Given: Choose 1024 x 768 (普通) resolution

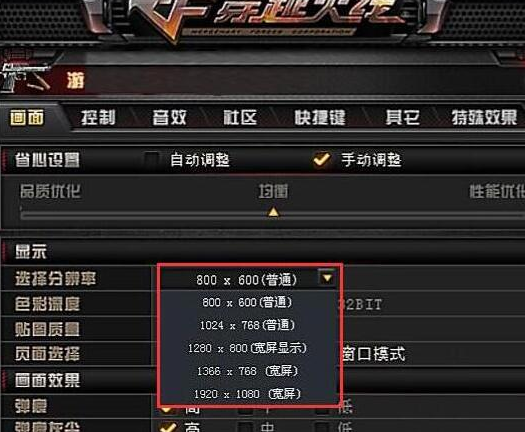Looking at the screenshot, I should (247, 325).
